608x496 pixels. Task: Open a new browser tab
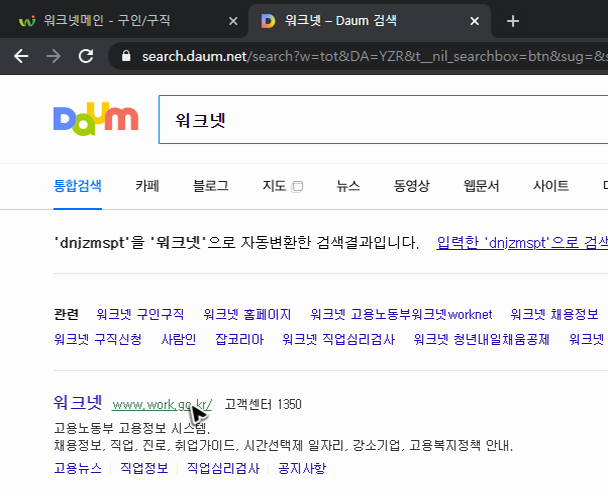[x=513, y=21]
